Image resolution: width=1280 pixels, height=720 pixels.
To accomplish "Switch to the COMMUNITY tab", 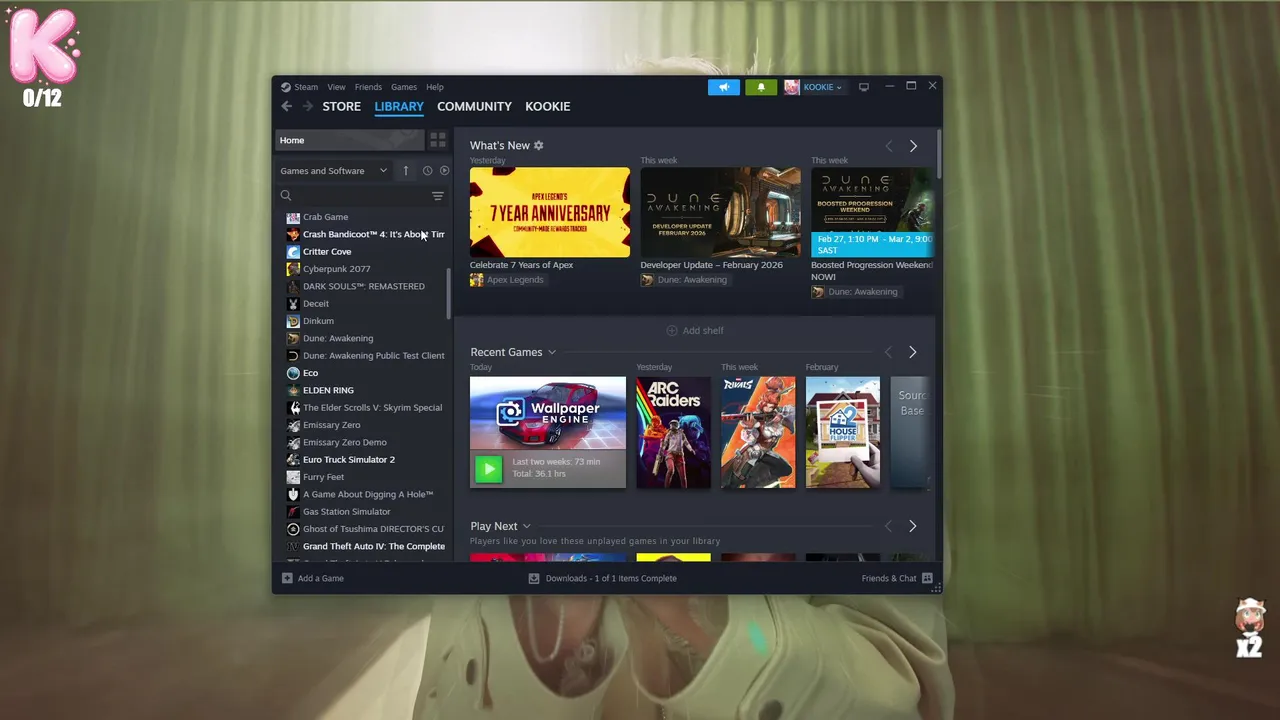I will click(474, 106).
